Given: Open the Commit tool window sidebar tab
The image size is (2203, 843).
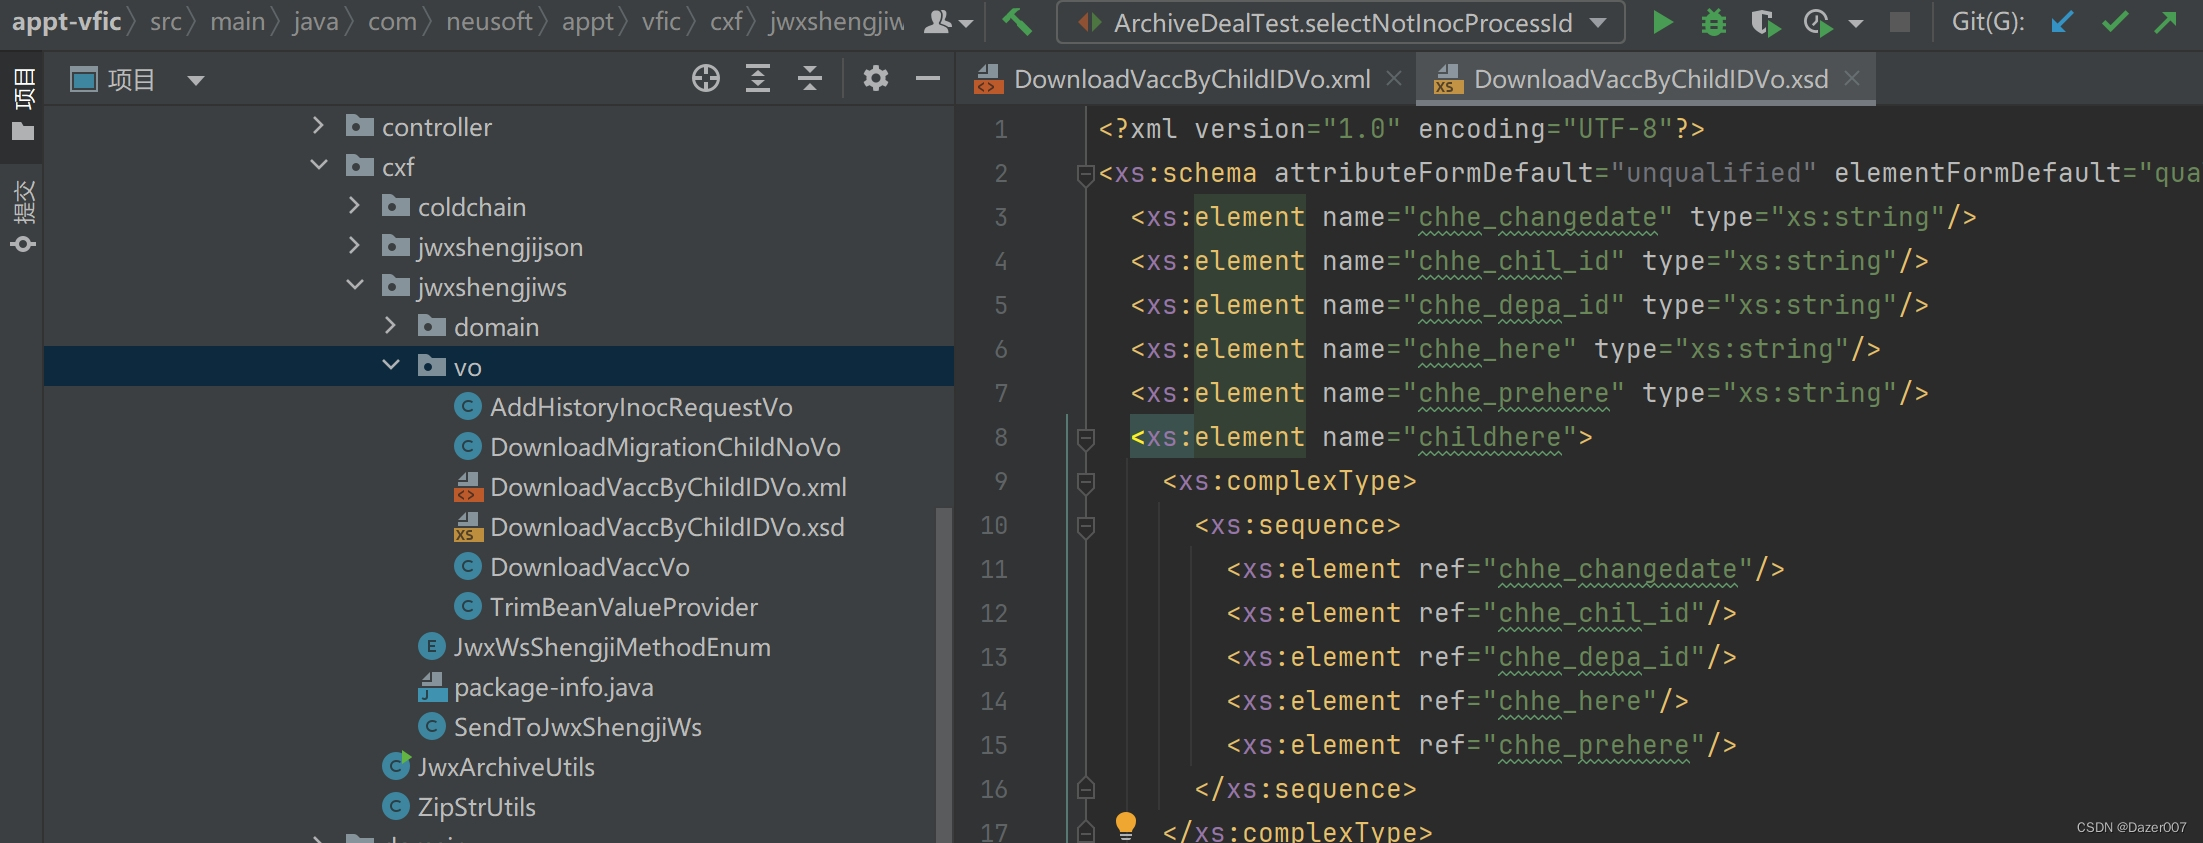Looking at the screenshot, I should [x=23, y=216].
